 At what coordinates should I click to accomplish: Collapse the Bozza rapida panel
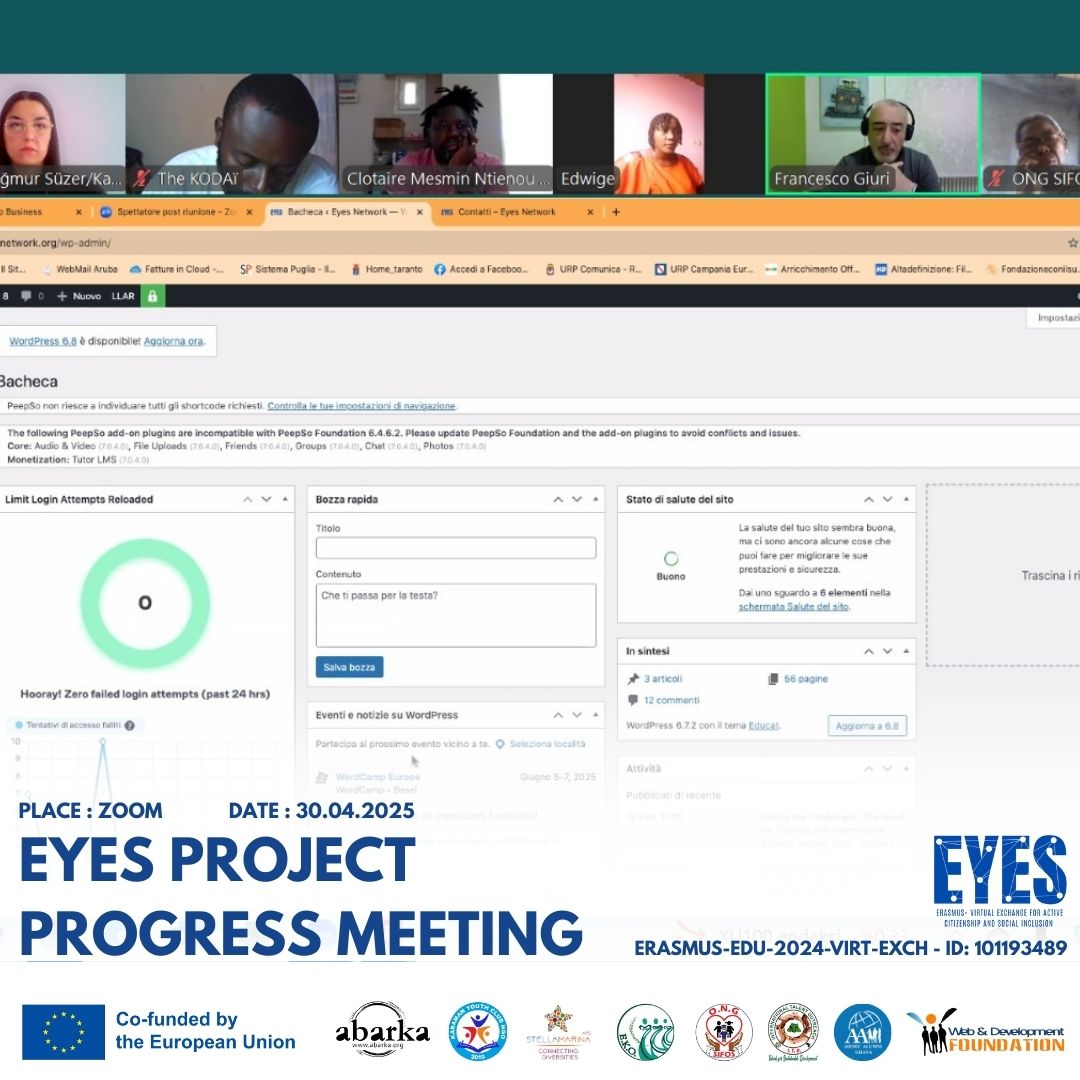(x=596, y=499)
